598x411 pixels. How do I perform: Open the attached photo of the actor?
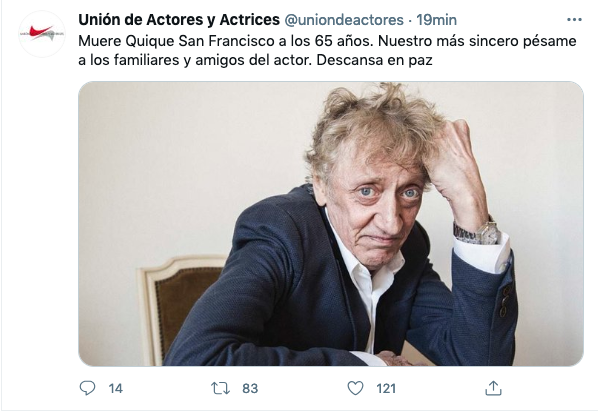(331, 224)
